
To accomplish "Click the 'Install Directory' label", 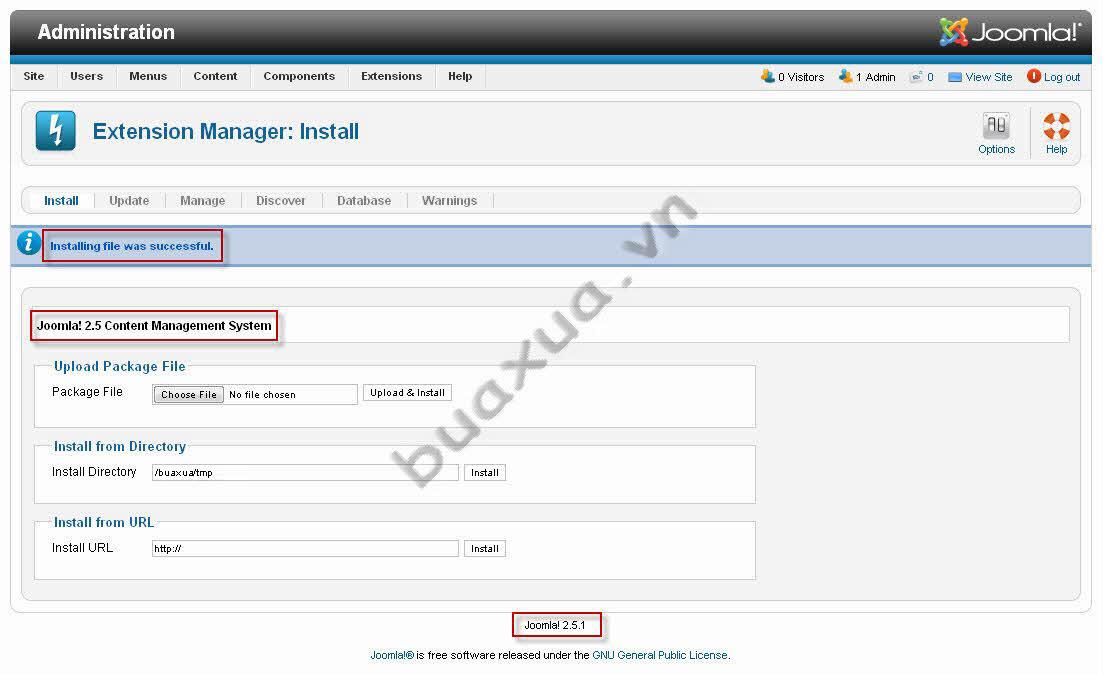I will coord(94,472).
